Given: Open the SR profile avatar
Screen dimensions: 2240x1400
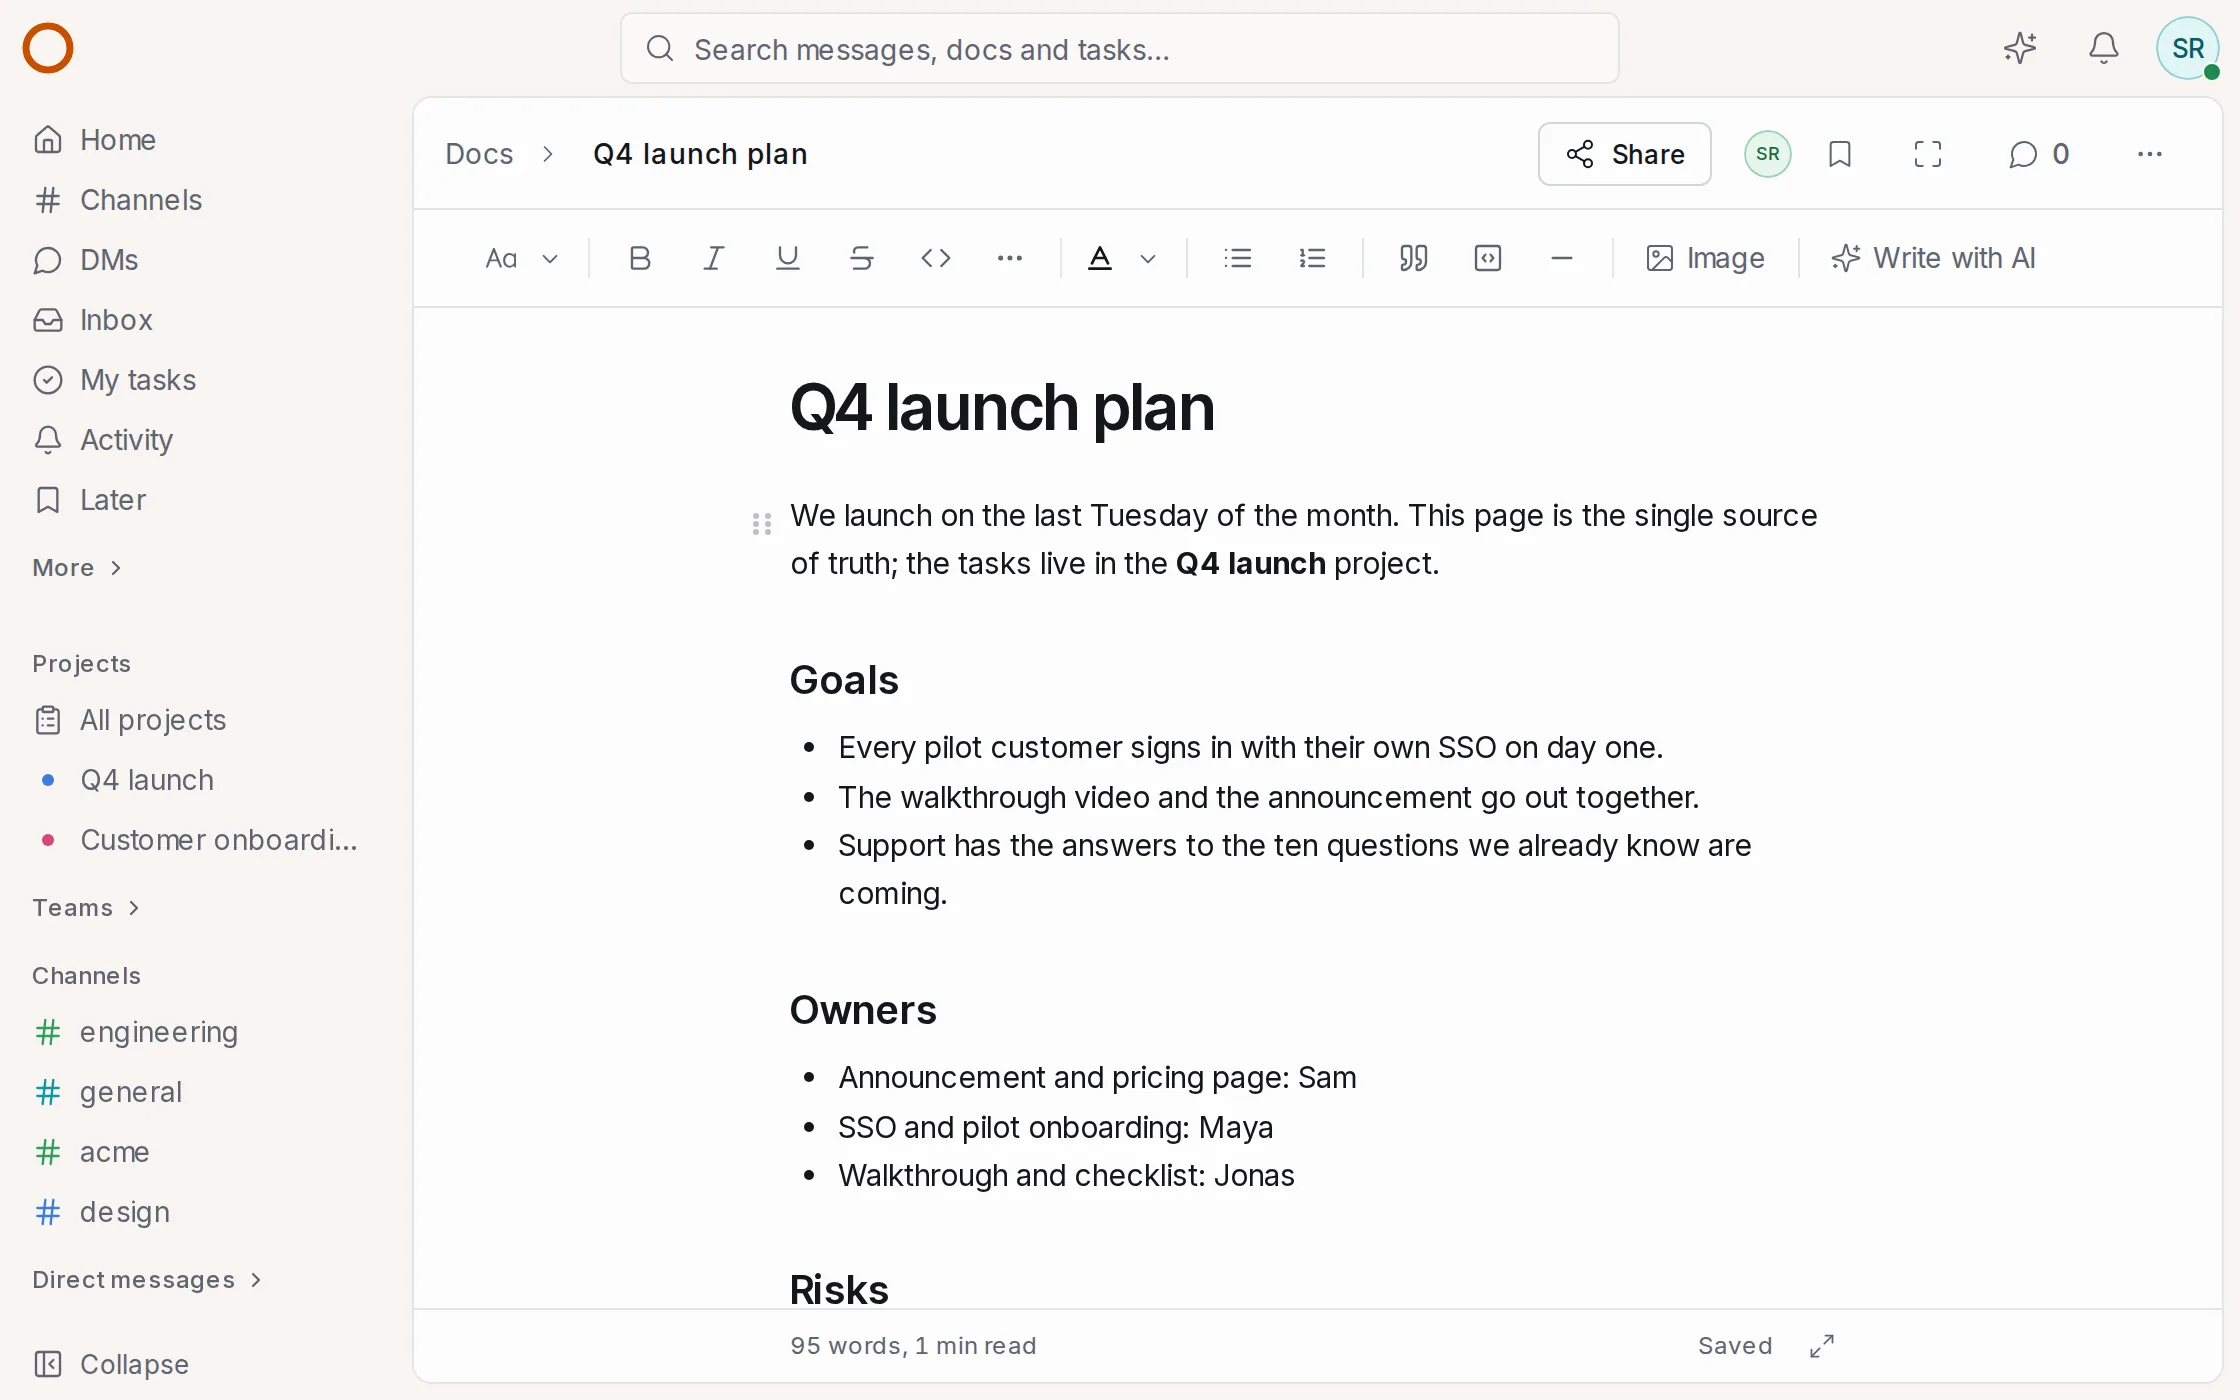Looking at the screenshot, I should pyautogui.click(x=2188, y=48).
